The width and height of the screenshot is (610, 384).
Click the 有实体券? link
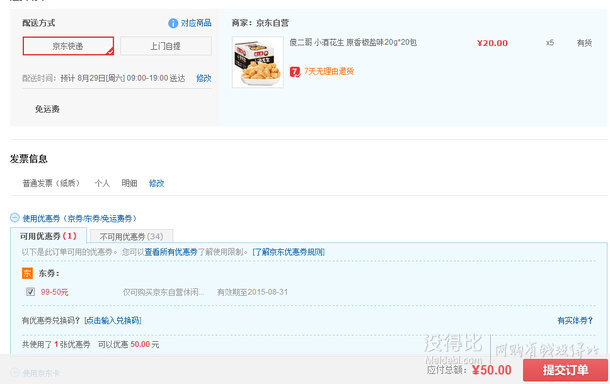(575, 321)
